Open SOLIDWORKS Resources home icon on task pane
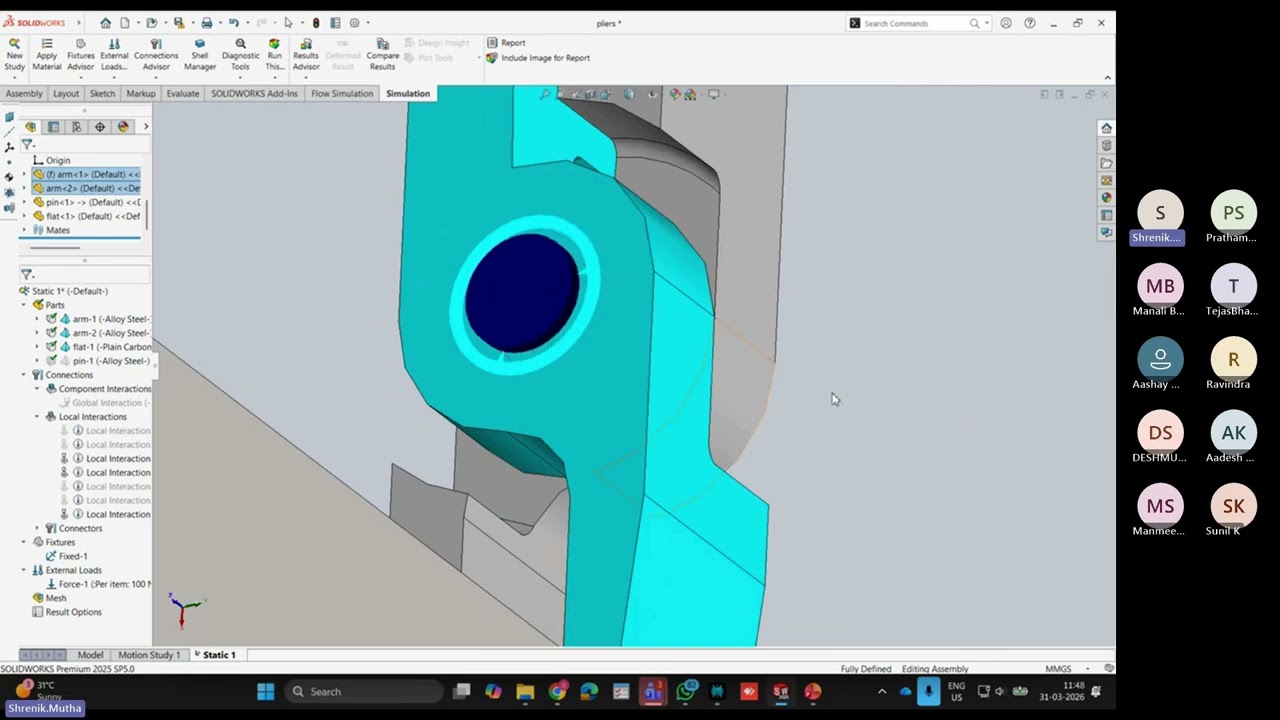 click(1106, 128)
